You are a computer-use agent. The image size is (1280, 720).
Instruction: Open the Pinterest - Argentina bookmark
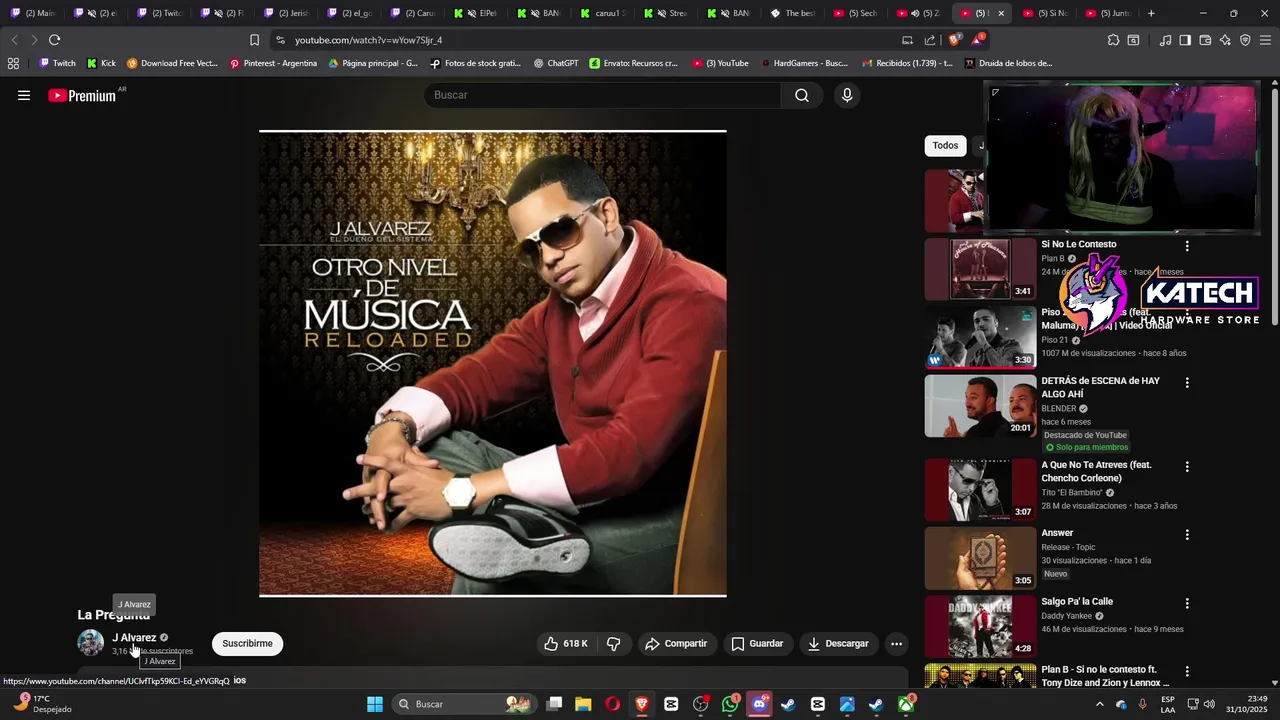pyautogui.click(x=273, y=63)
